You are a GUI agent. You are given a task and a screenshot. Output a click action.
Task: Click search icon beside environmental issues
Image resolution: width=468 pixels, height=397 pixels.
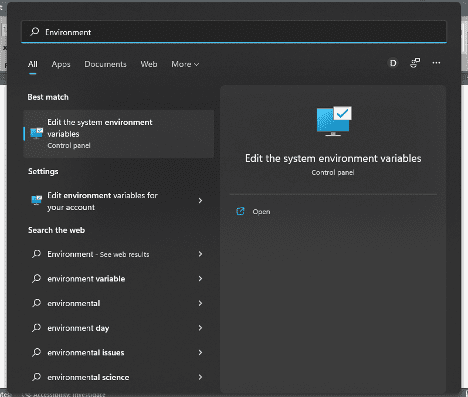click(x=36, y=352)
